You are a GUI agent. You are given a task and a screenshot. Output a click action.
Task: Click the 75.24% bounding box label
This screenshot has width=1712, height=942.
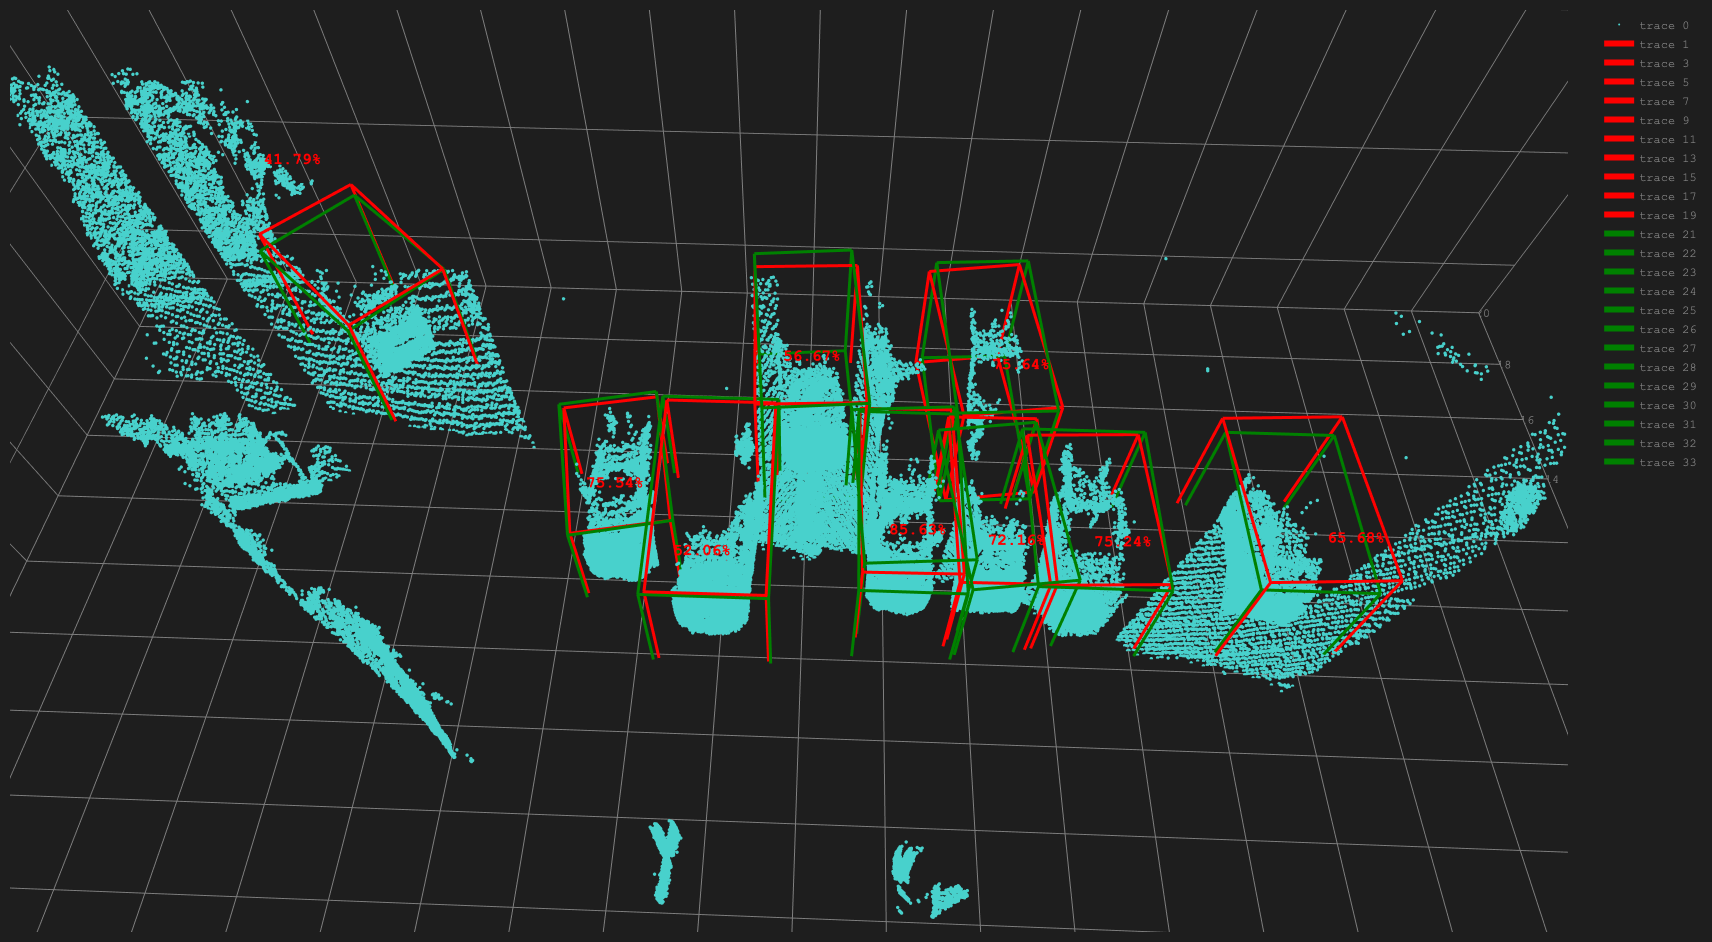point(1122,542)
